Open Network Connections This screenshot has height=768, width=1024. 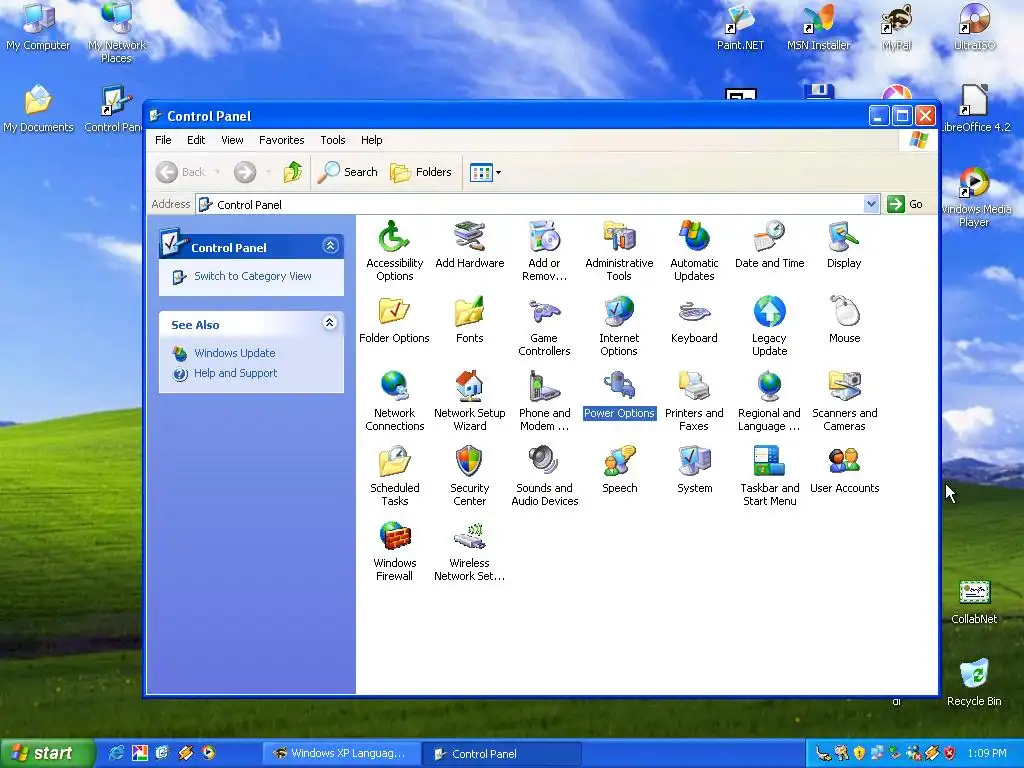pyautogui.click(x=394, y=401)
